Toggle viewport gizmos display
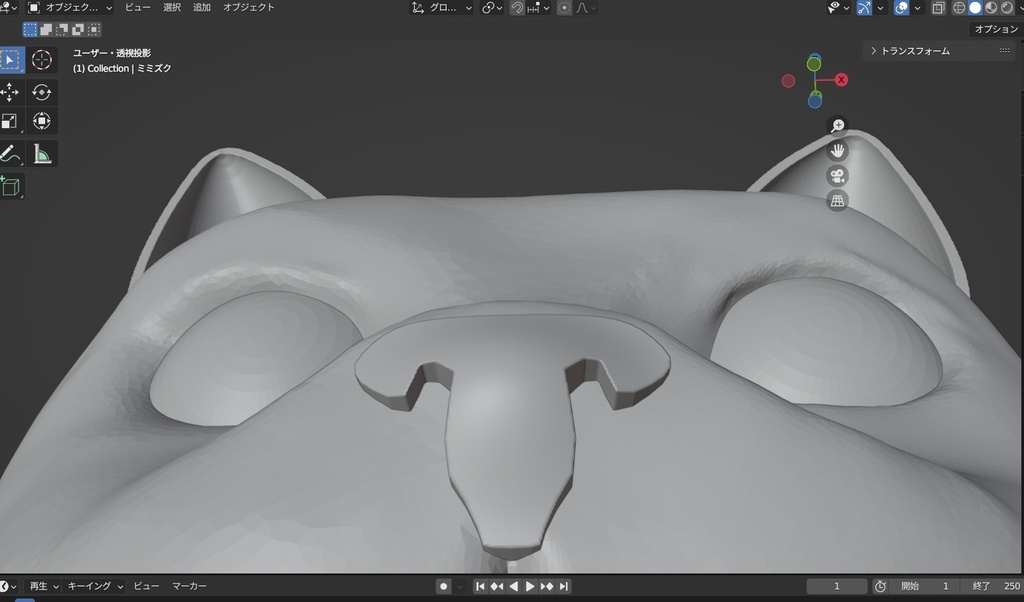The image size is (1024, 602). pyautogui.click(x=864, y=8)
